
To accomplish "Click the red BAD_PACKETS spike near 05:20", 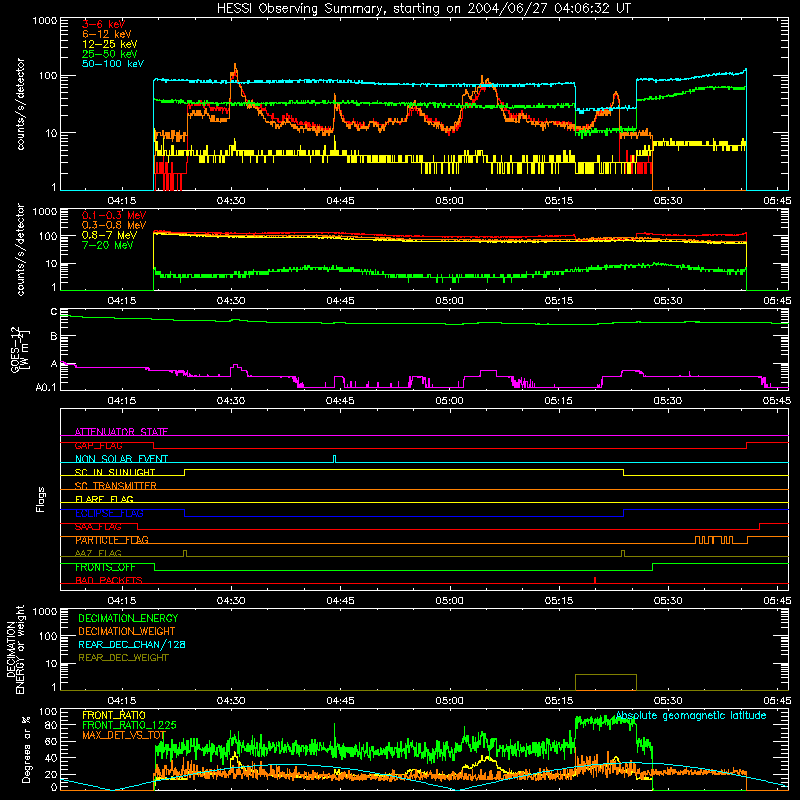I will [x=595, y=580].
